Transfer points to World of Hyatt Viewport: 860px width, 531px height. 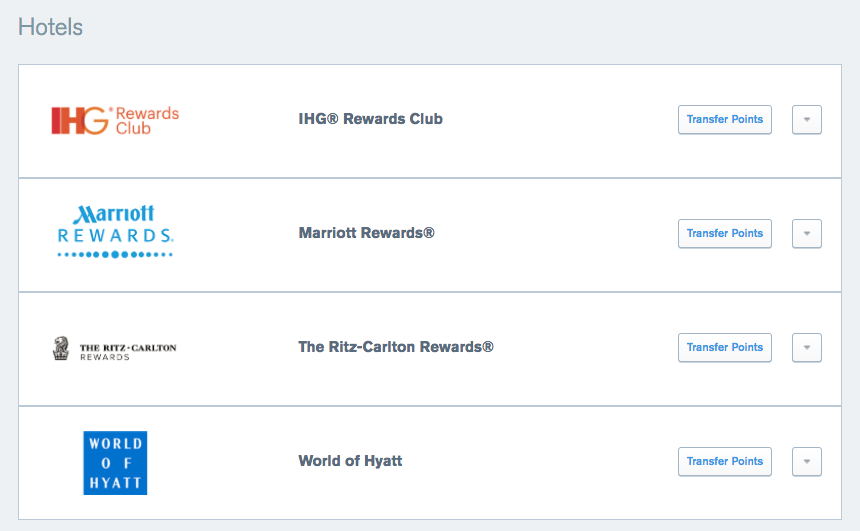[725, 462]
